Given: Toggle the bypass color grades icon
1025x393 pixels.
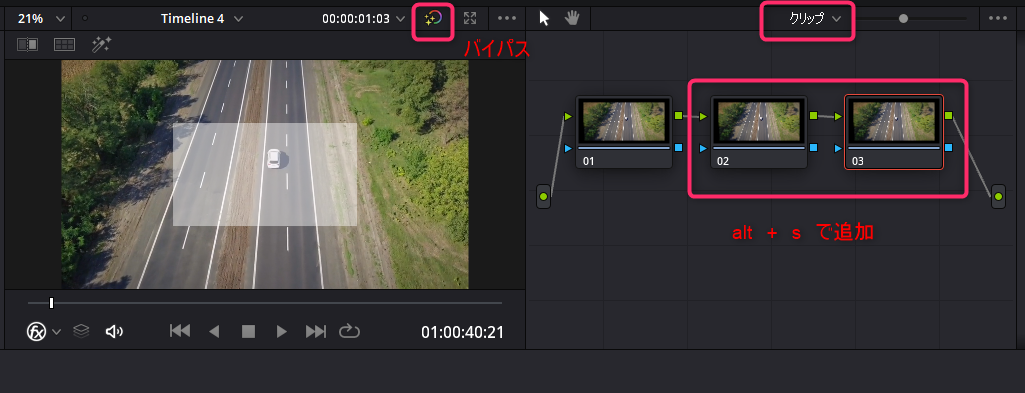Looking at the screenshot, I should click(433, 19).
